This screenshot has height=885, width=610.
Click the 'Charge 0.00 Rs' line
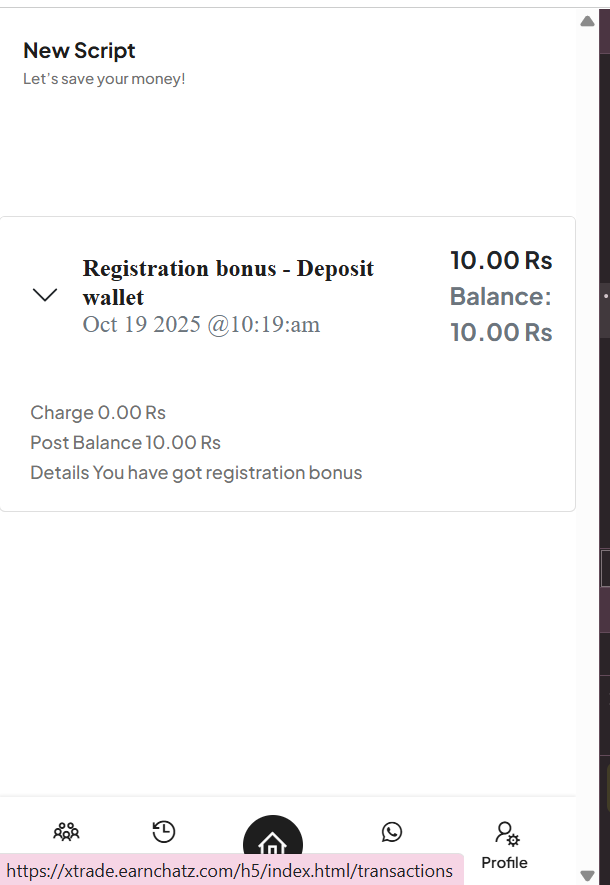coord(98,412)
